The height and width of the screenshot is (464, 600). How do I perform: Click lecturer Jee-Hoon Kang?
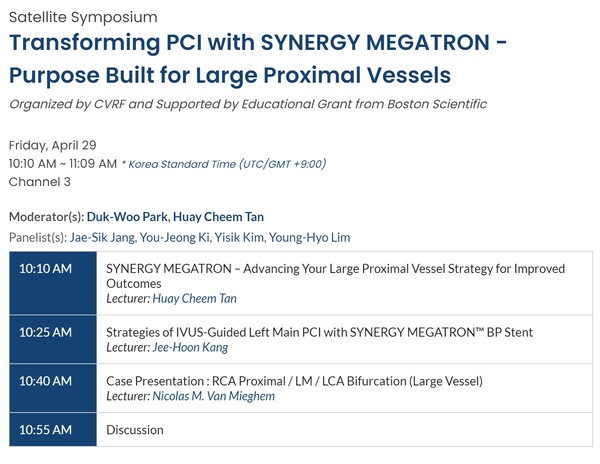pos(191,347)
